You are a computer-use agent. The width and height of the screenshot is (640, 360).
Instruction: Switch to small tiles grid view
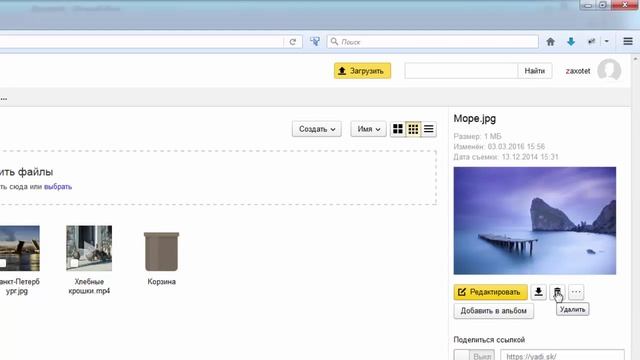(413, 129)
